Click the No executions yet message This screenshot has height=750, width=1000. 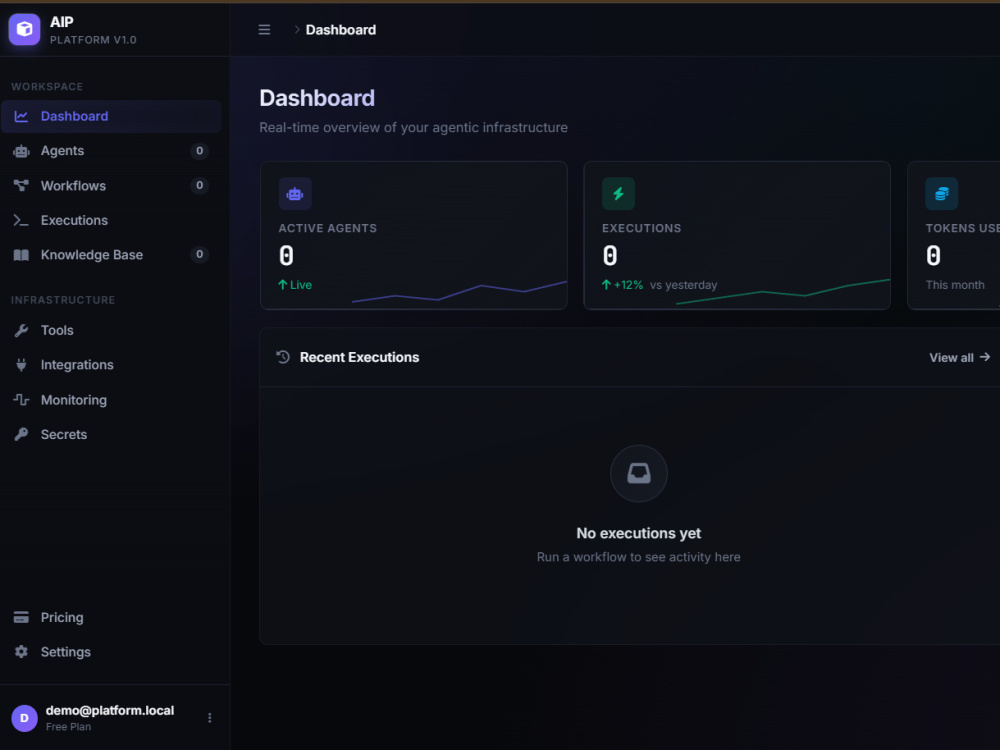point(638,533)
